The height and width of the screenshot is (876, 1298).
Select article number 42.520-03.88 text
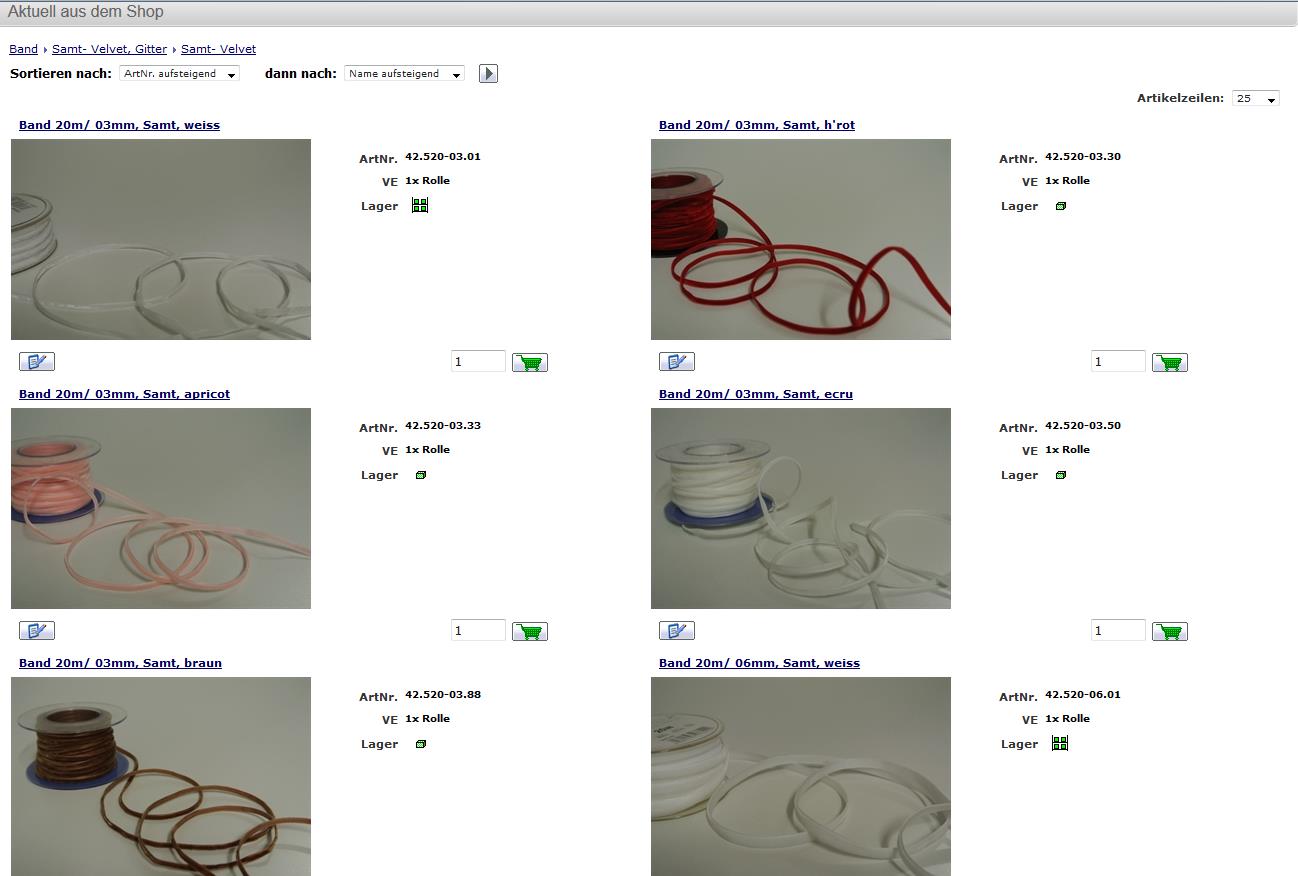click(443, 694)
